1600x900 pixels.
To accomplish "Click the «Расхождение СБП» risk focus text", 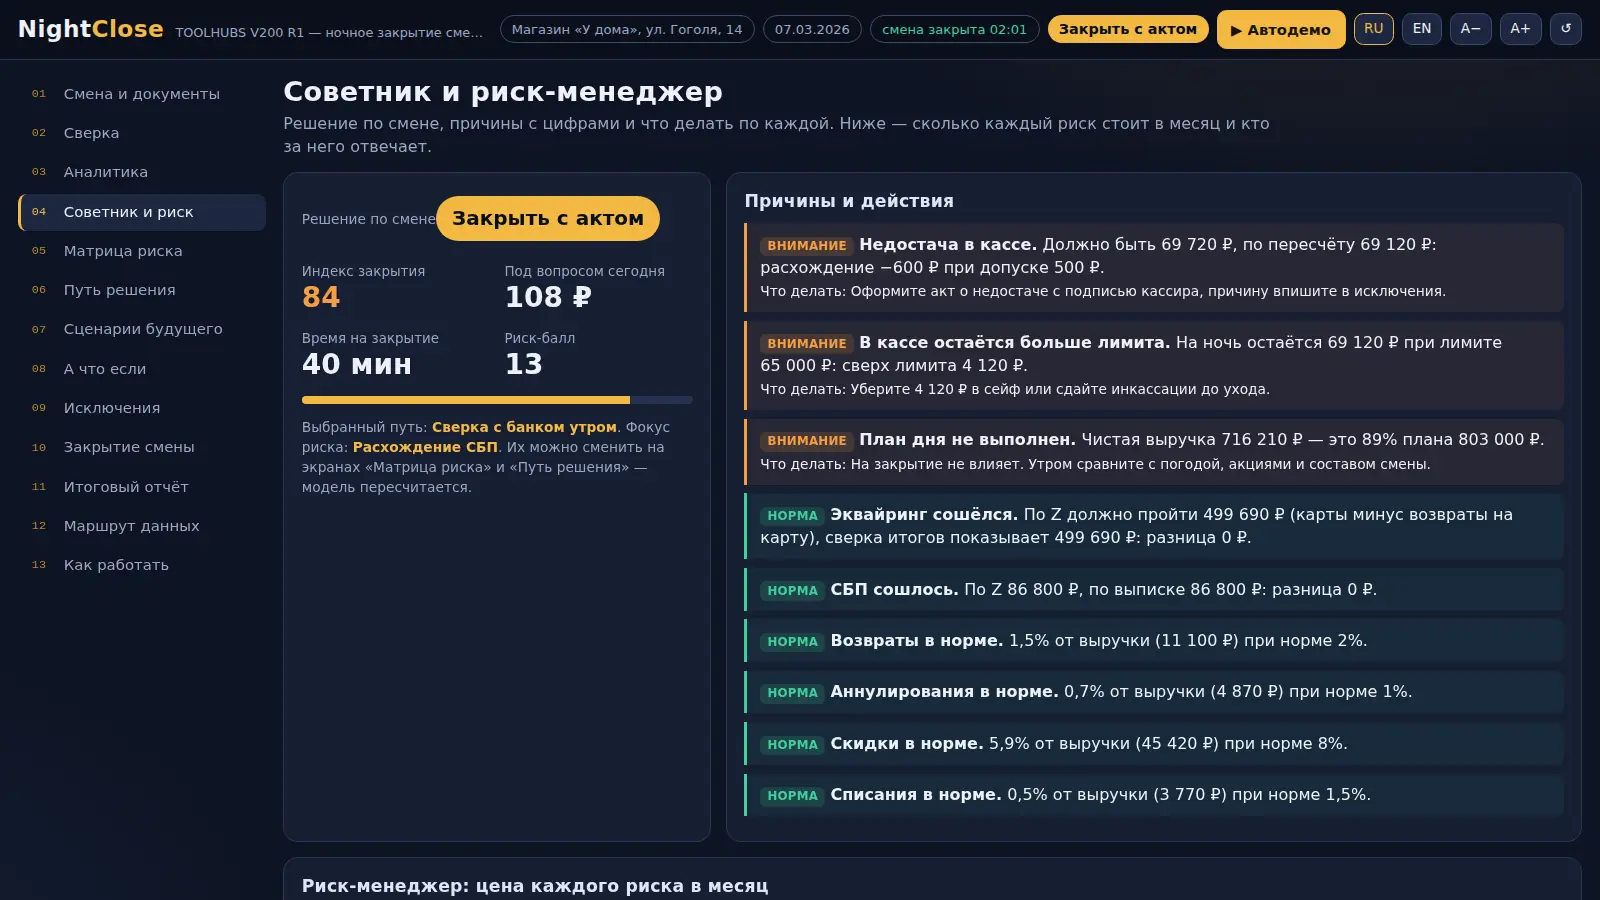I will pos(425,447).
